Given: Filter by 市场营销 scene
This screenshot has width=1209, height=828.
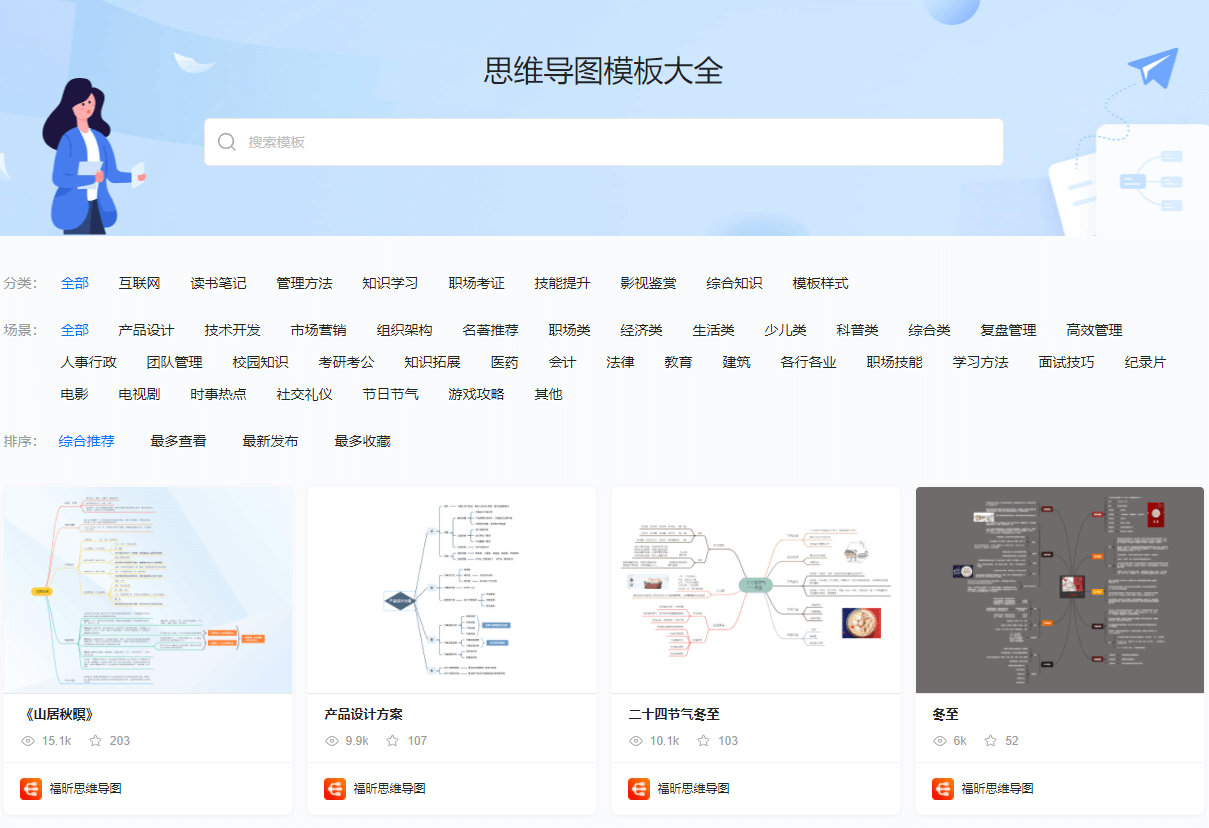Looking at the screenshot, I should [x=318, y=330].
